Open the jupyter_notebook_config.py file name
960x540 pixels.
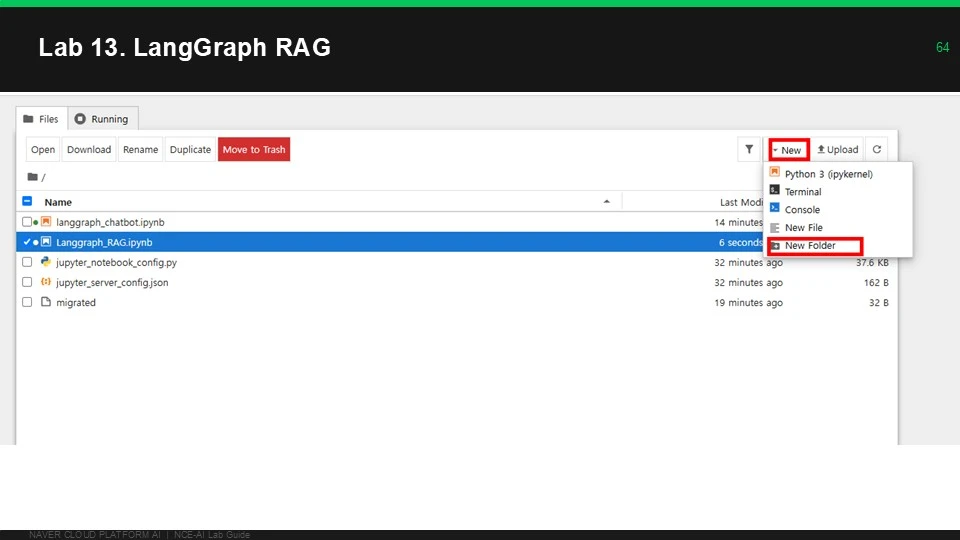116,262
